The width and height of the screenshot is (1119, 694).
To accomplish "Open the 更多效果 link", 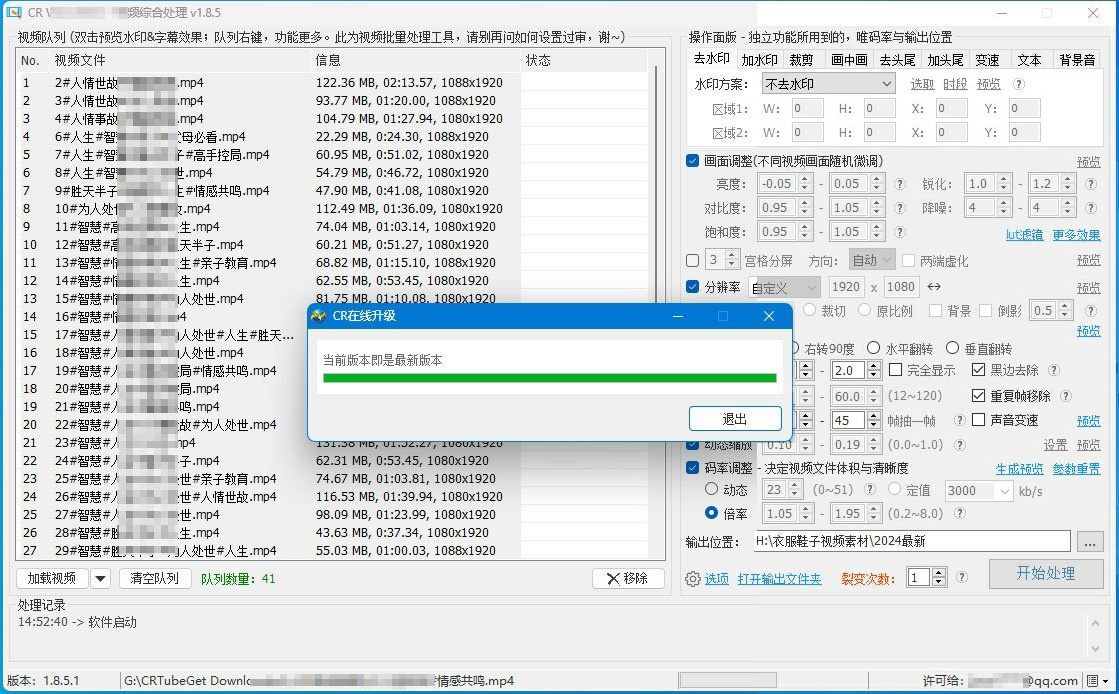I will 1076,235.
